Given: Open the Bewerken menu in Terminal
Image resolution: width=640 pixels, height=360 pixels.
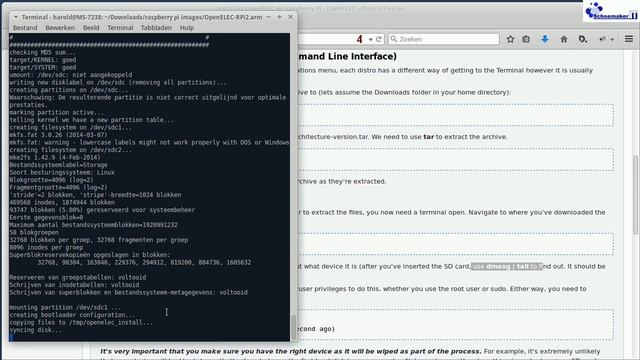Looking at the screenshot, I should coord(60,28).
